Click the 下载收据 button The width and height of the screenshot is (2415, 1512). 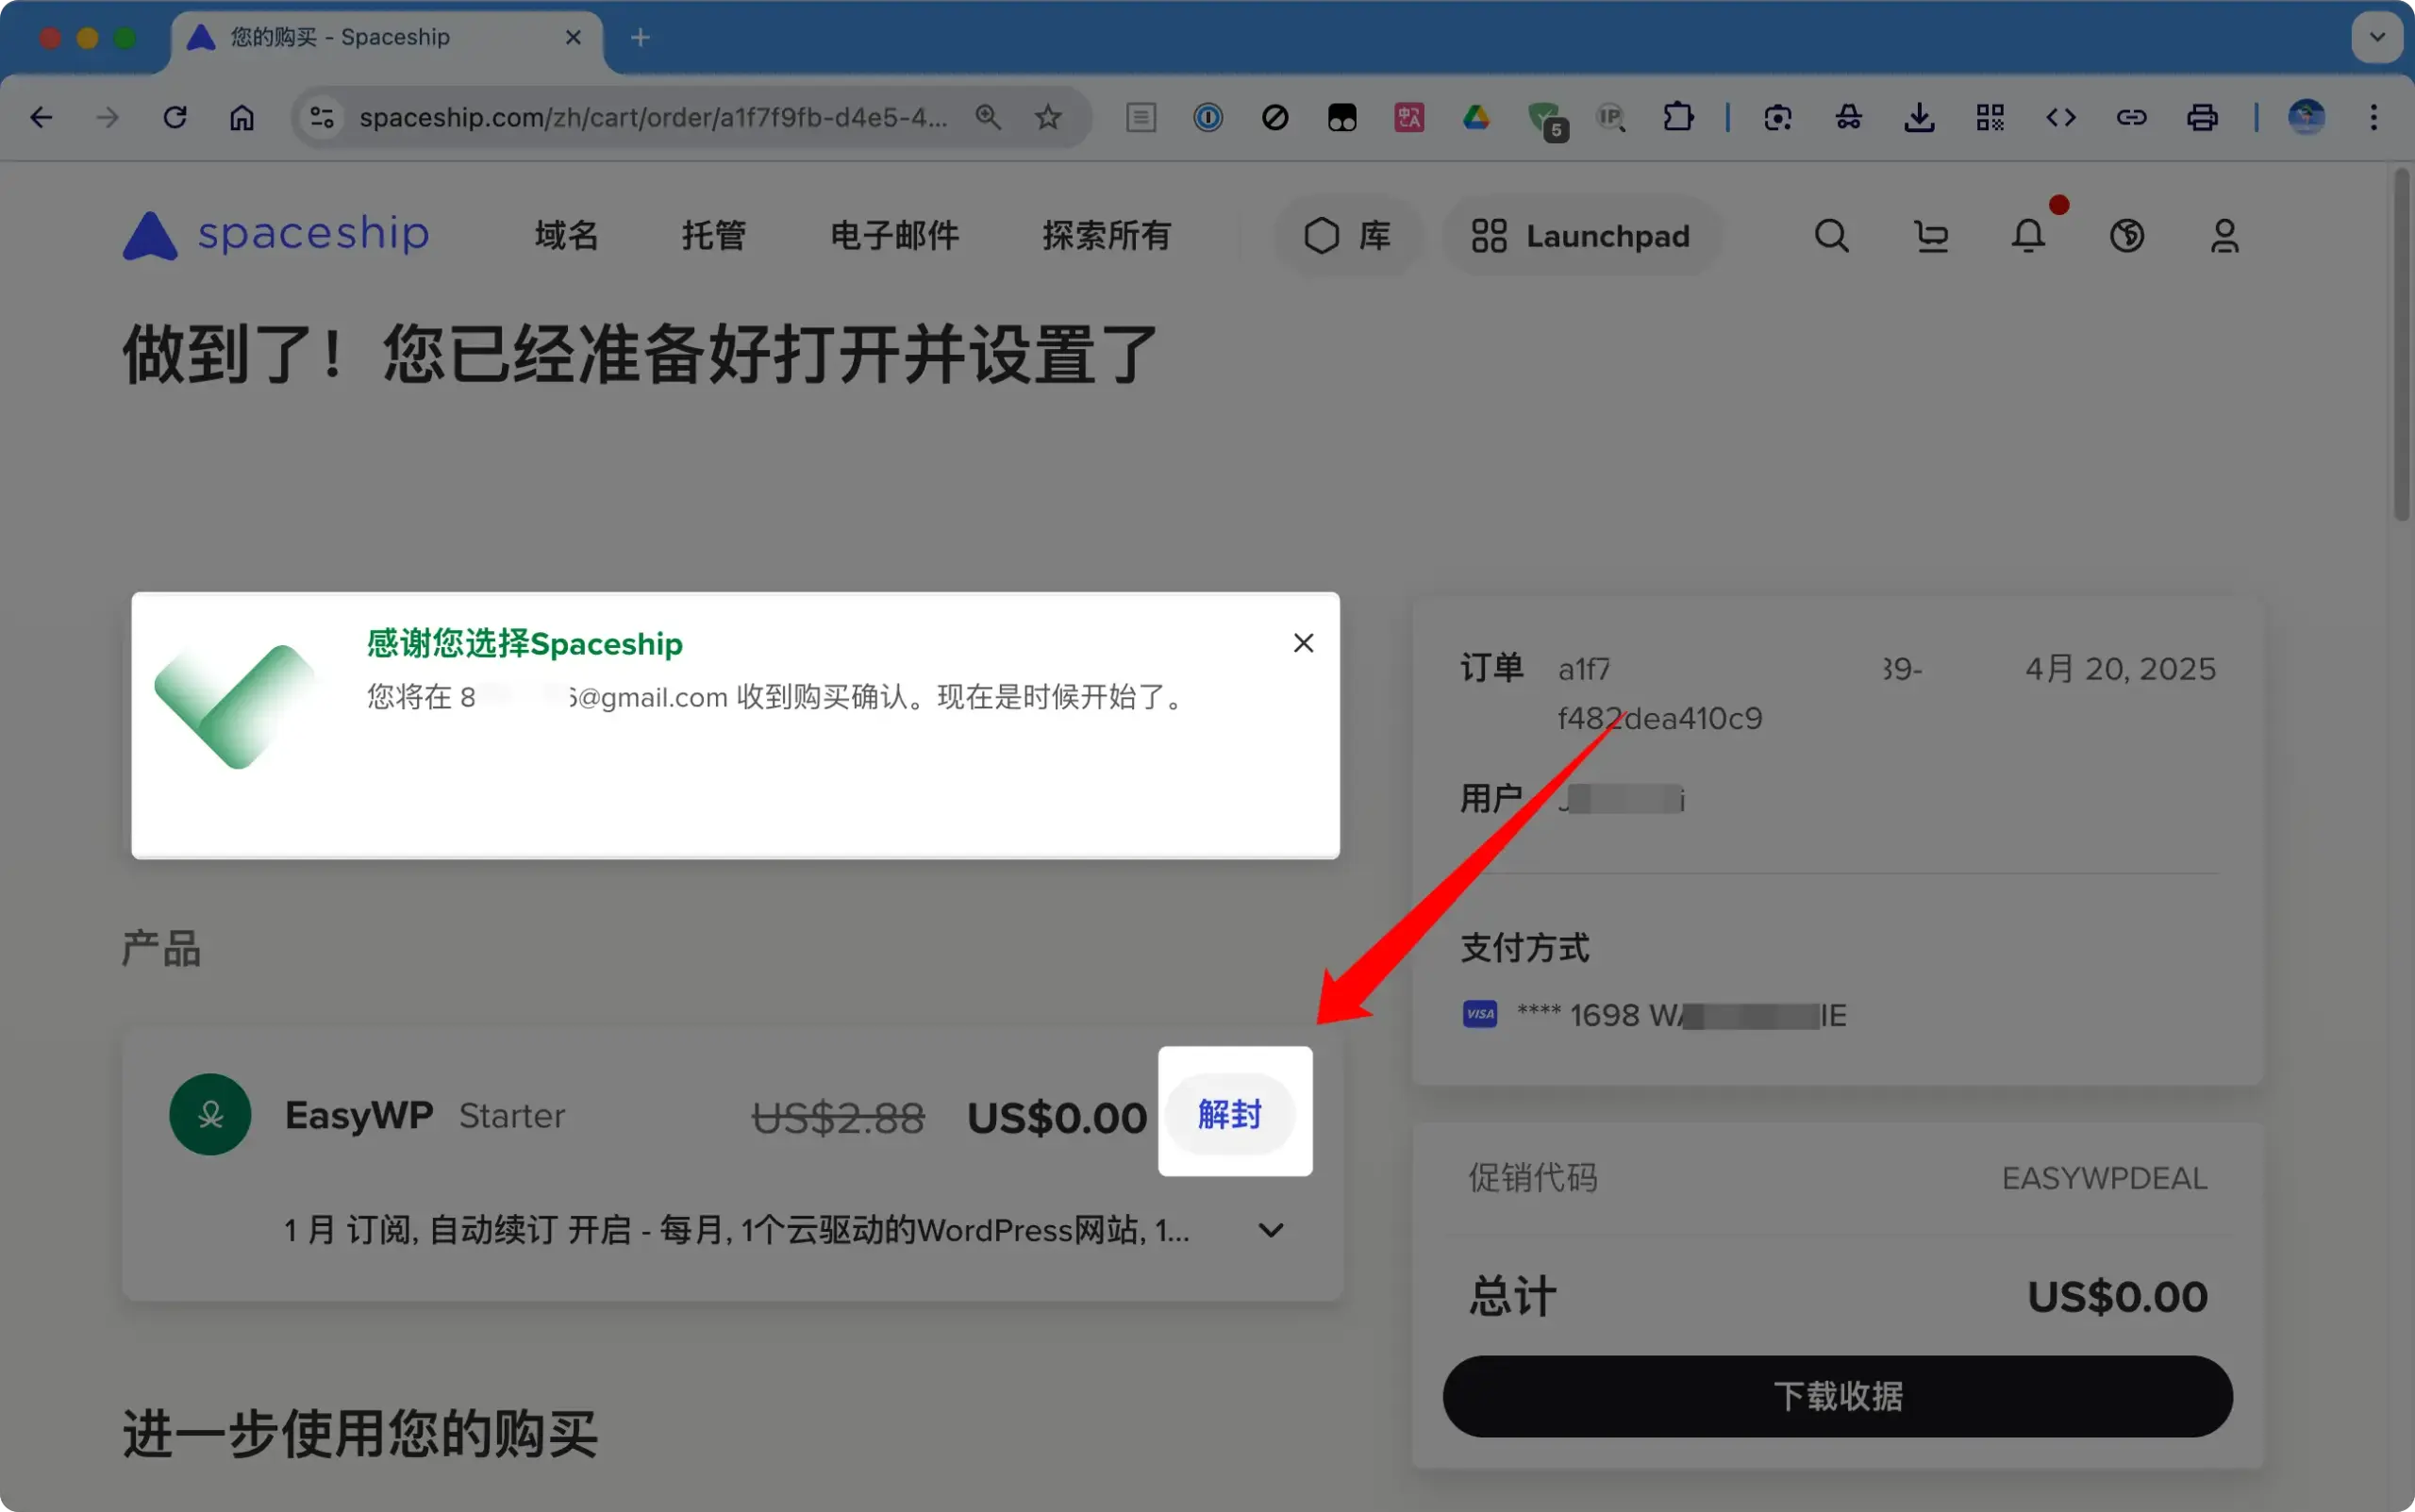tap(1837, 1396)
